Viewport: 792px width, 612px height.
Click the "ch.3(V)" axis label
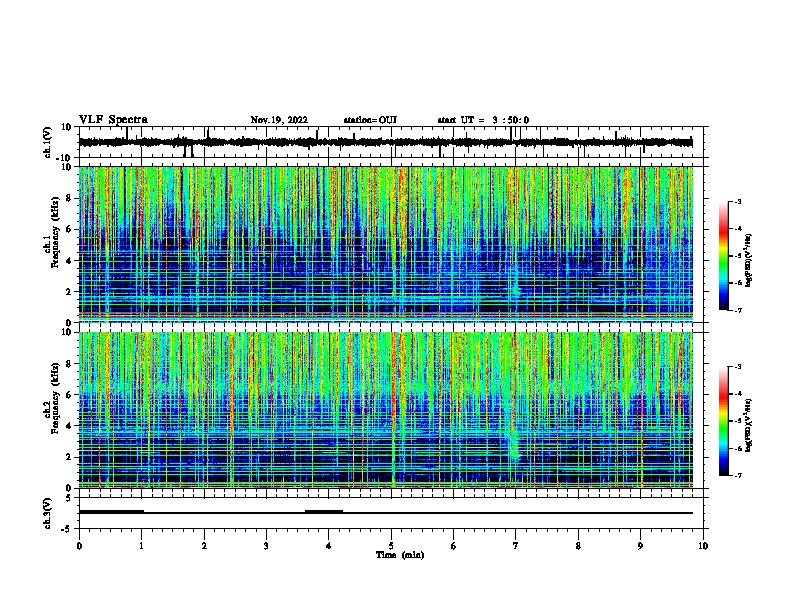coord(48,513)
